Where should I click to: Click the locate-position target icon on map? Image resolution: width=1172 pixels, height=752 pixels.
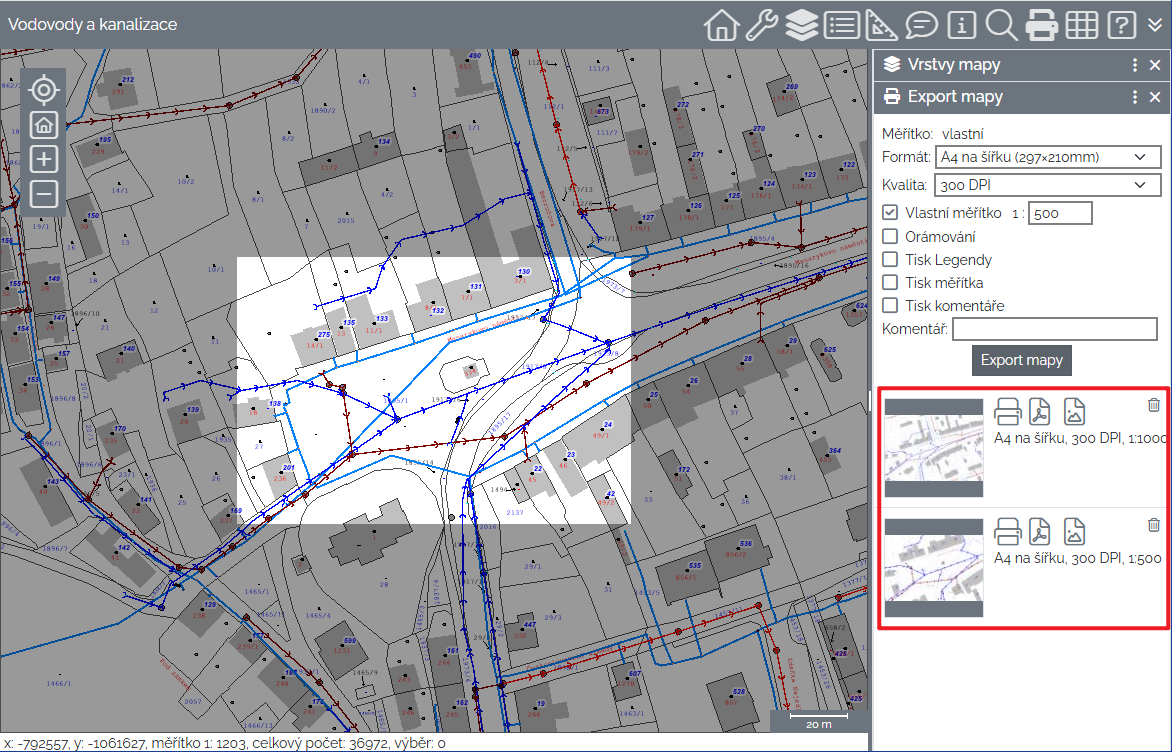click(x=43, y=90)
